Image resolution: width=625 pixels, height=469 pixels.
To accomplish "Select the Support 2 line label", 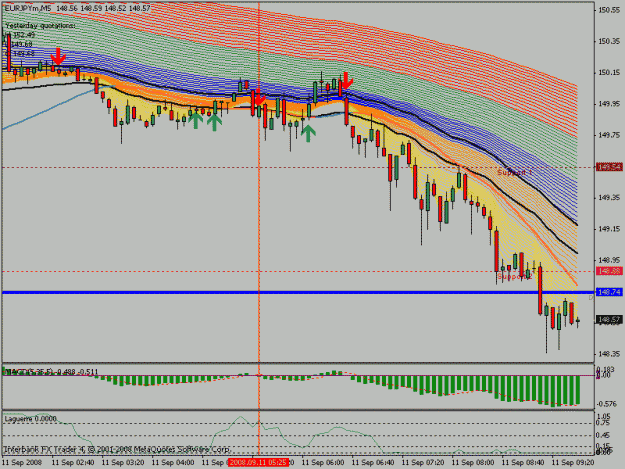I will [x=515, y=276].
